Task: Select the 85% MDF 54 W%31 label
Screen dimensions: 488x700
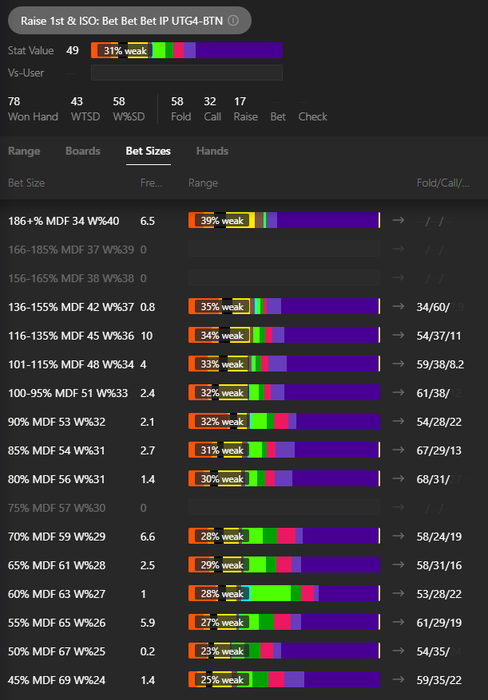Action: pos(56,450)
